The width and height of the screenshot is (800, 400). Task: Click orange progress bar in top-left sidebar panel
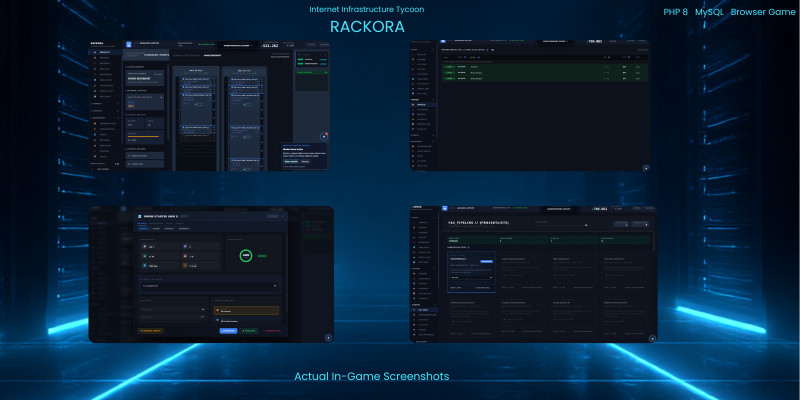click(x=145, y=136)
